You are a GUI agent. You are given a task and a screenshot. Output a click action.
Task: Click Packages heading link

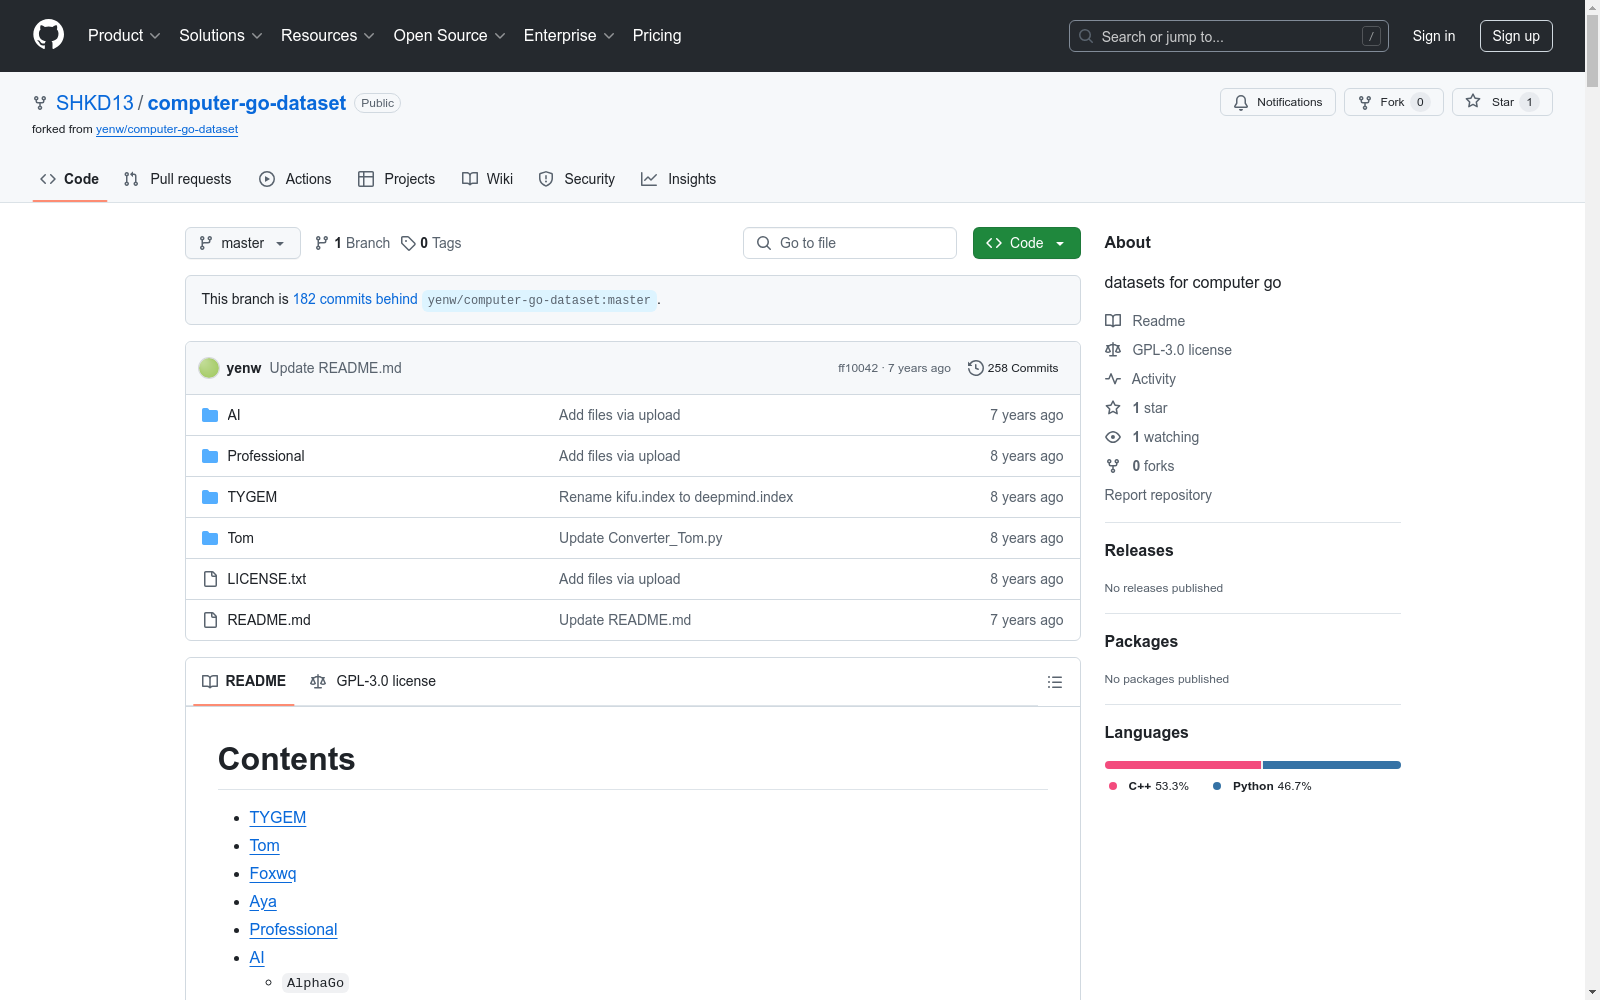[x=1141, y=641]
